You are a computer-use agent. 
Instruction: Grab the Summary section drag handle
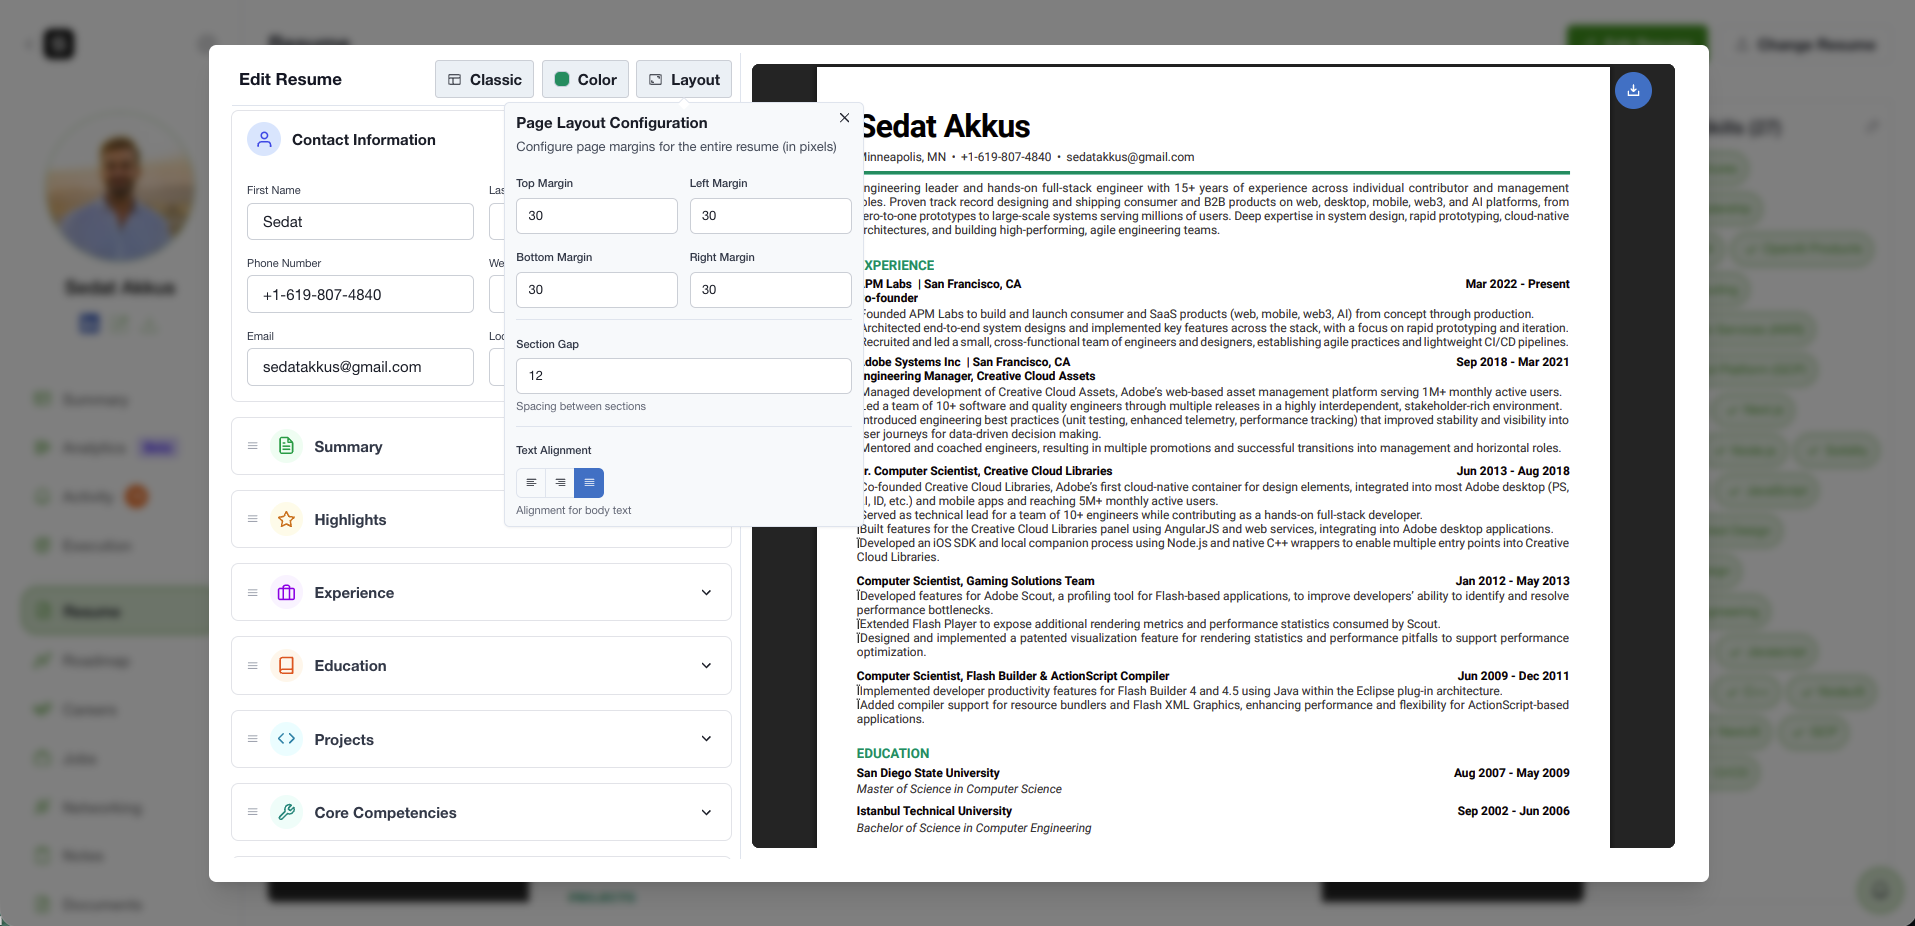pos(253,446)
